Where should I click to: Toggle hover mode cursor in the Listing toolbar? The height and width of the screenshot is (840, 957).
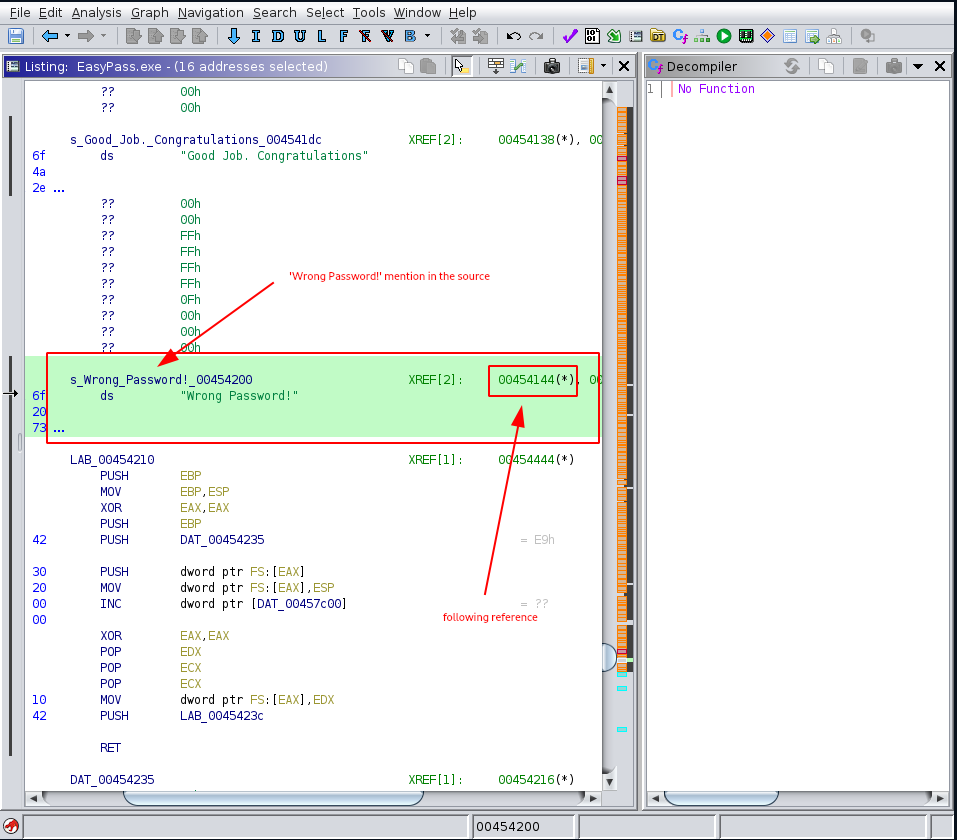(x=460, y=66)
